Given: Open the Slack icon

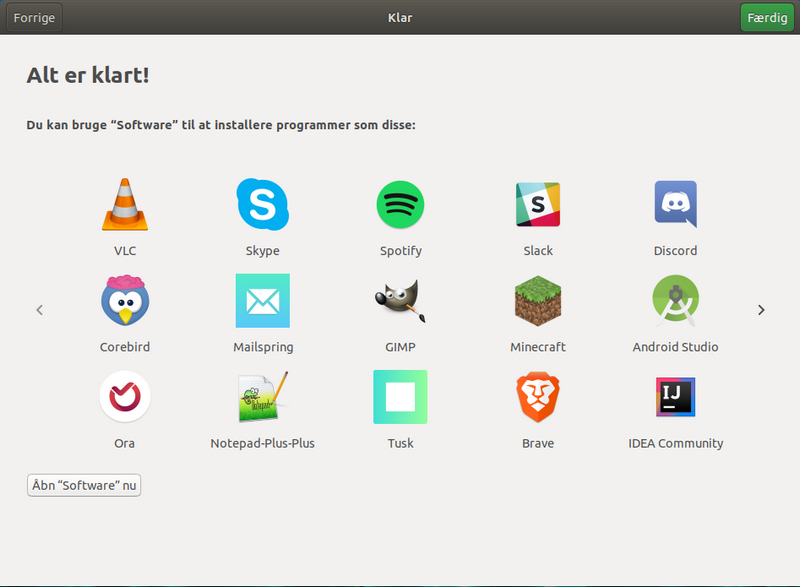Looking at the screenshot, I should pyautogui.click(x=538, y=204).
